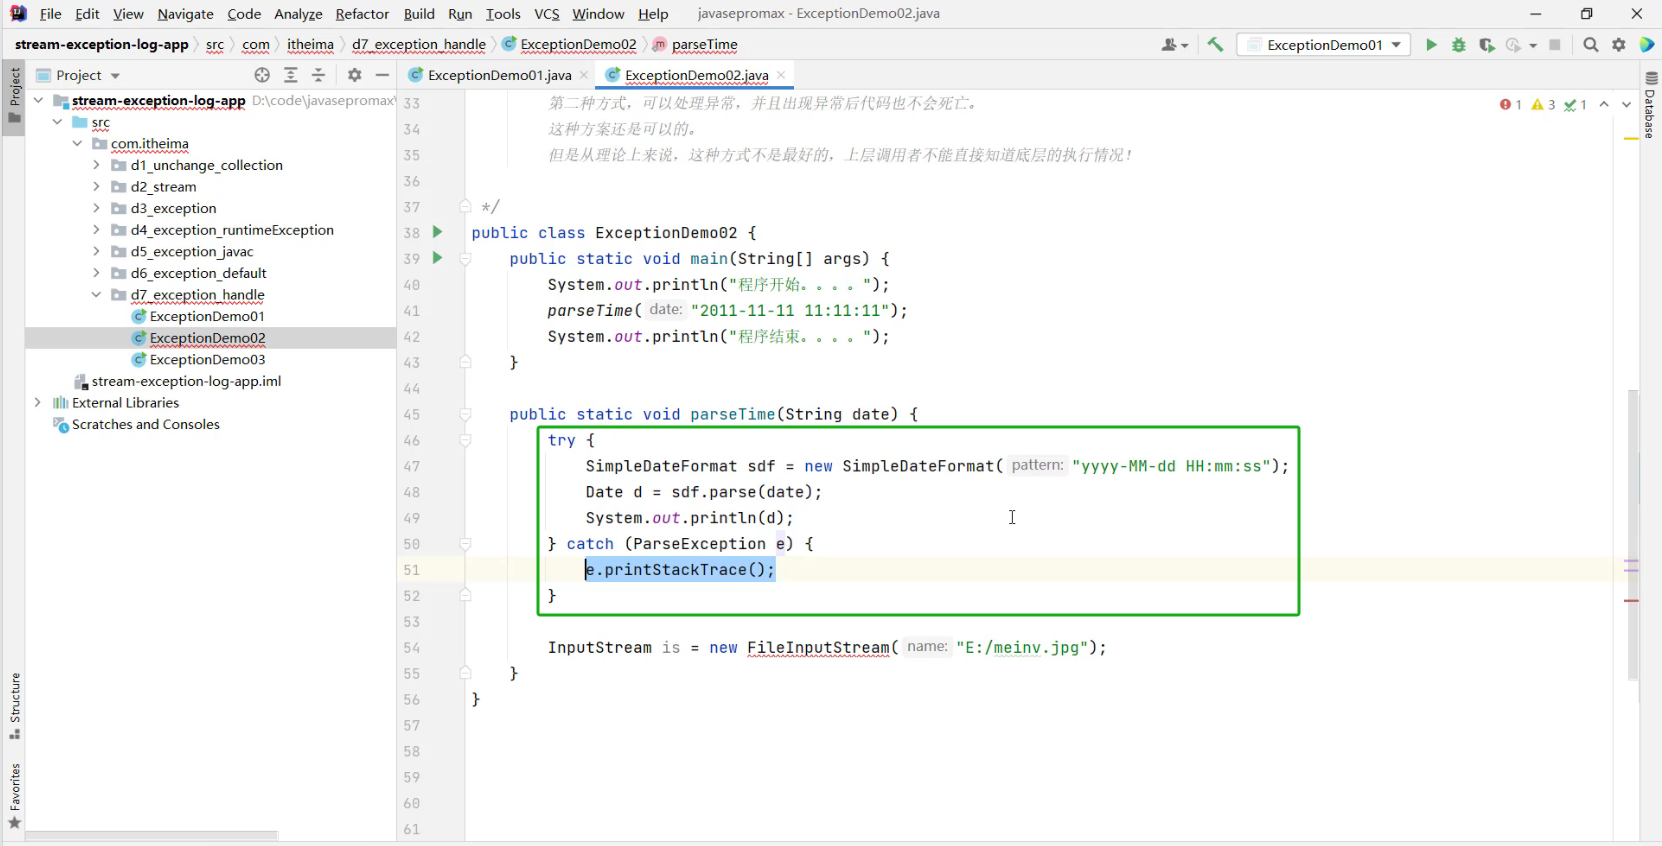Open Search Everywhere magnifier icon
This screenshot has height=846, width=1662.
click(1591, 45)
